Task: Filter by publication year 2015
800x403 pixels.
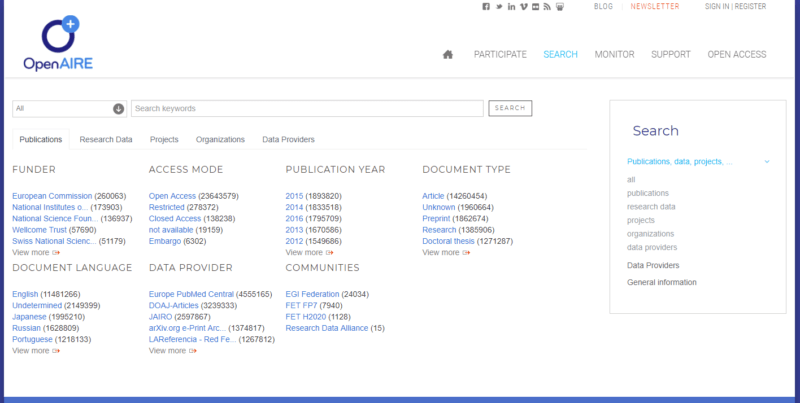Action: coord(294,196)
